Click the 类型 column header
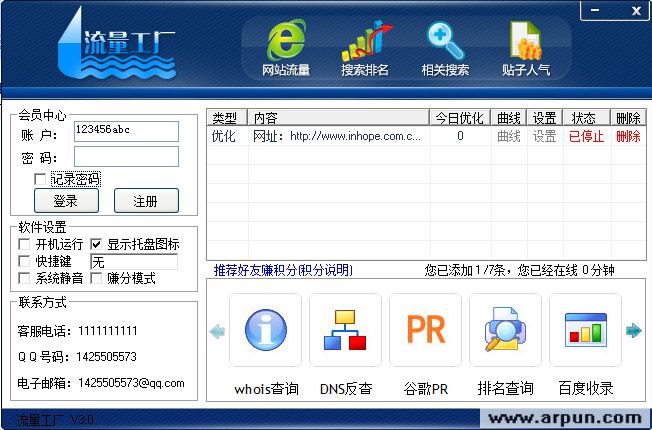Viewport: 652px width, 430px height. pos(227,118)
